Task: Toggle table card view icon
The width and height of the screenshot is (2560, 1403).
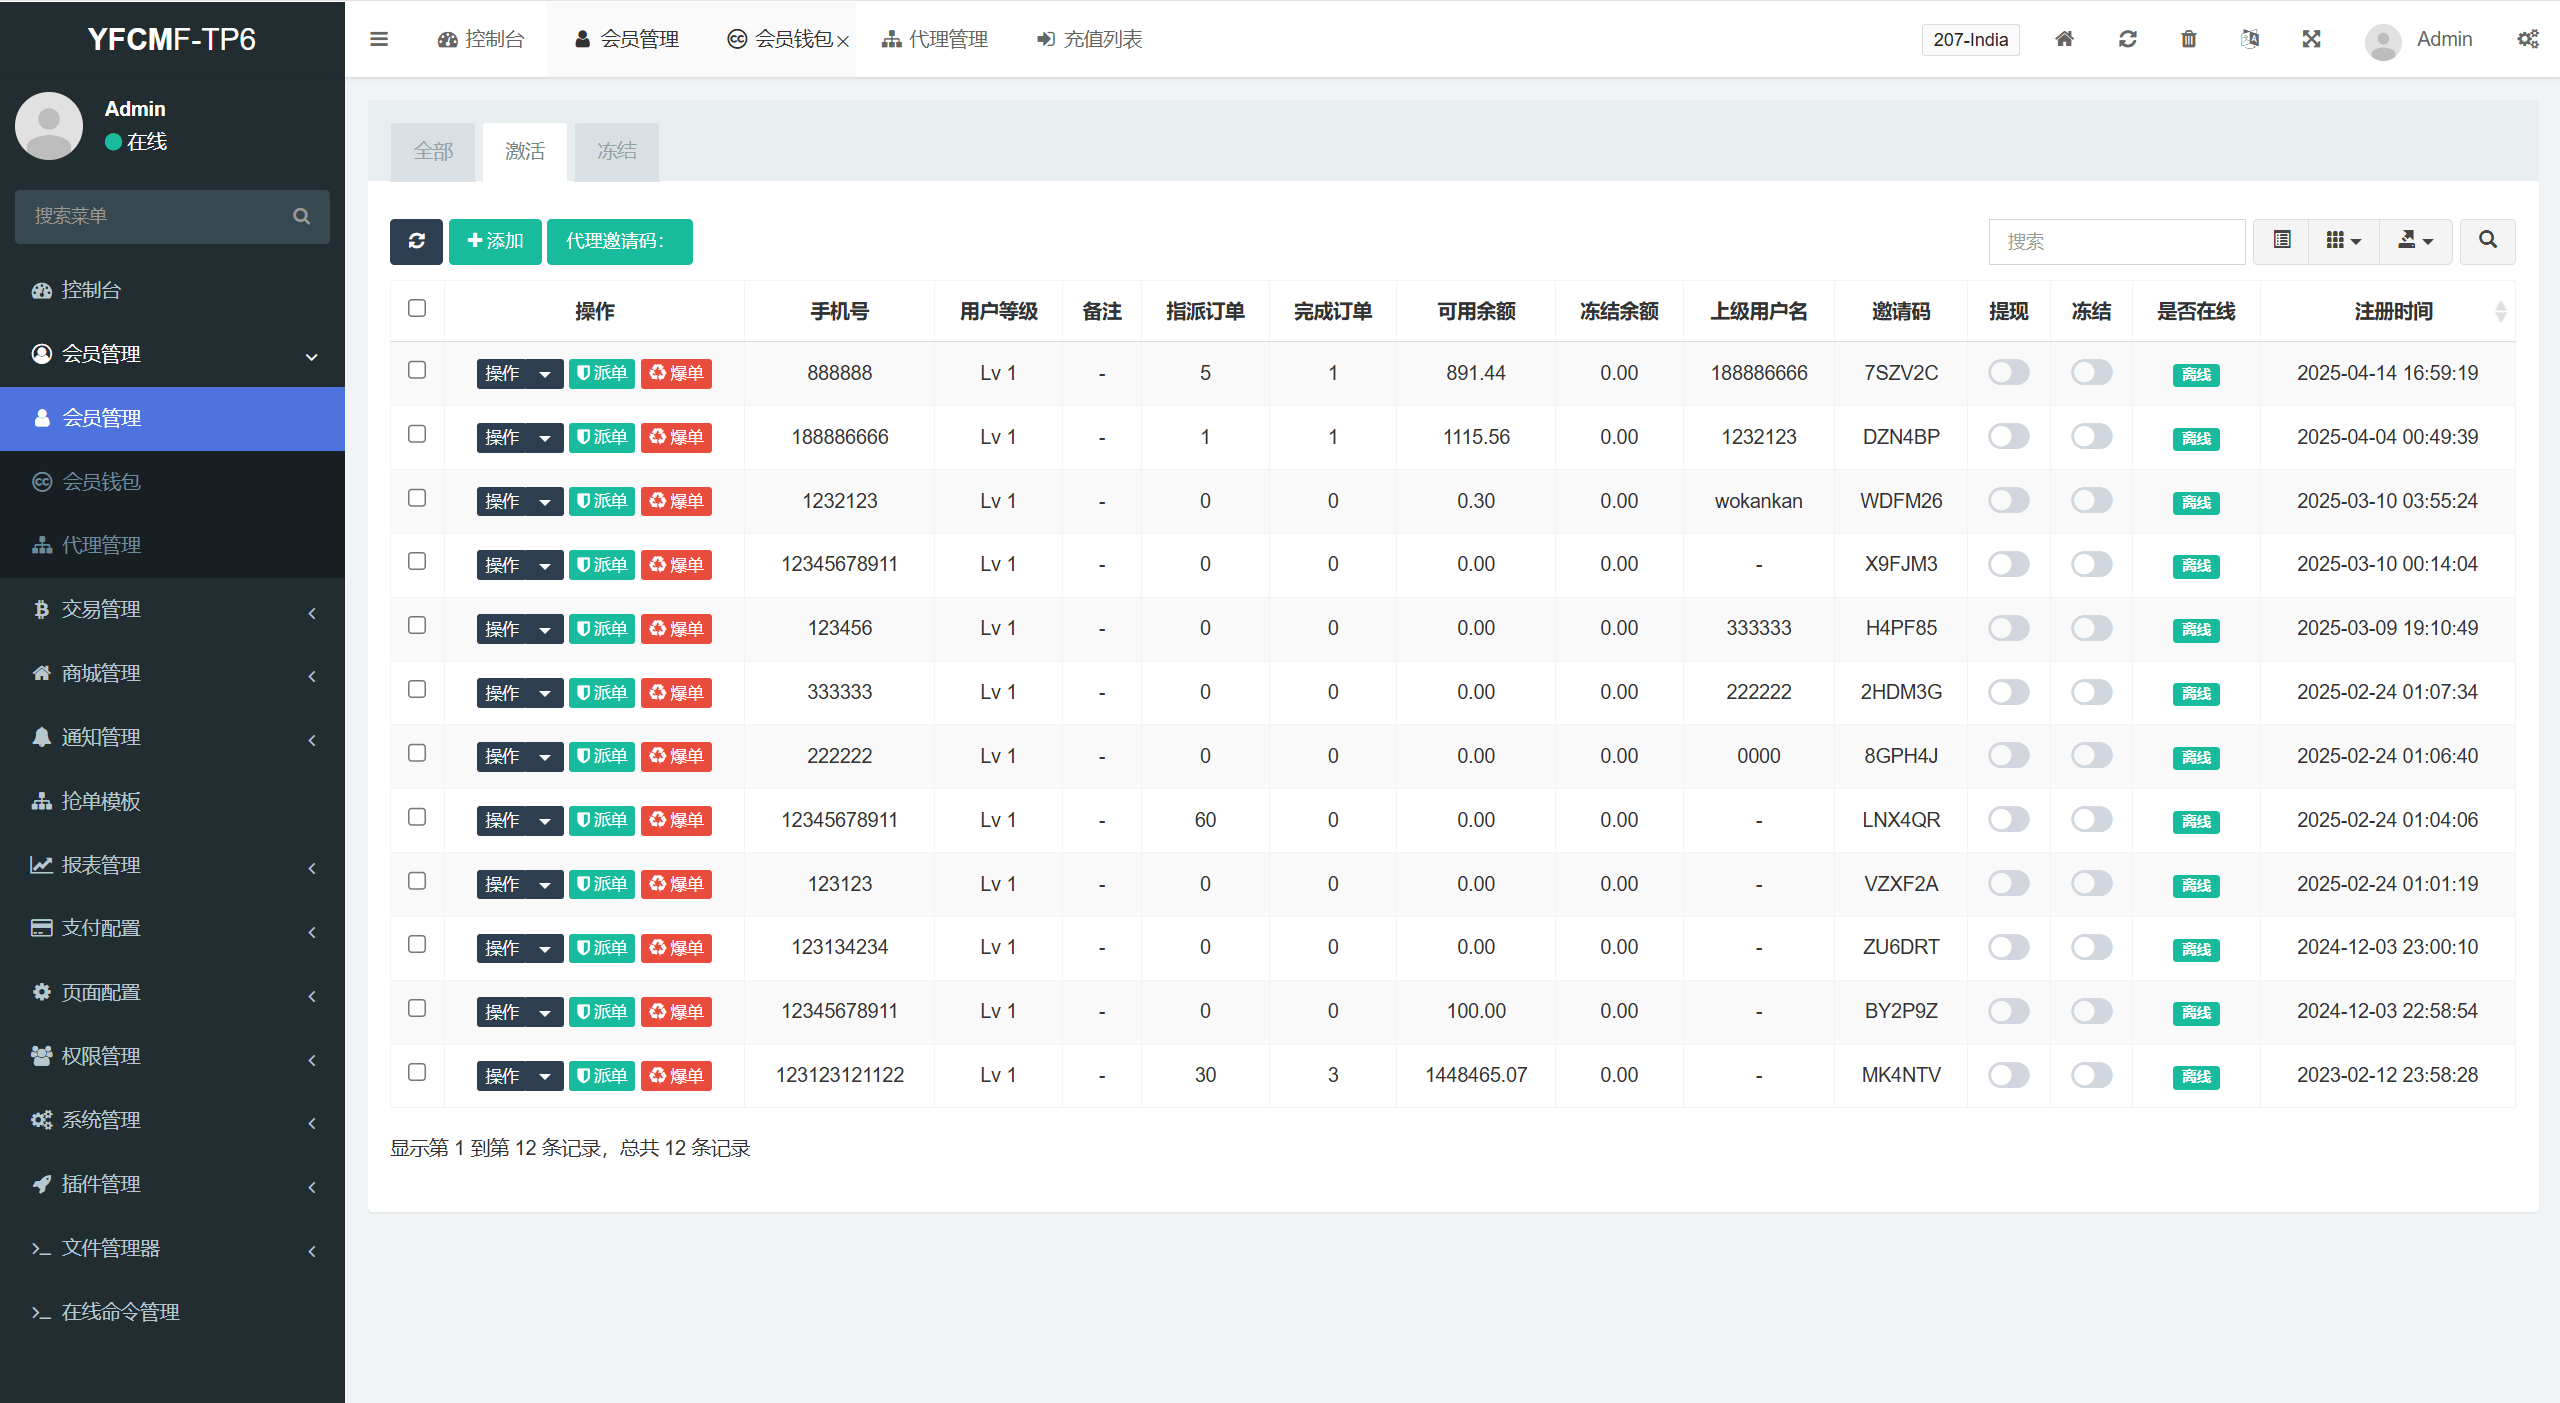Action: pos(2282,241)
